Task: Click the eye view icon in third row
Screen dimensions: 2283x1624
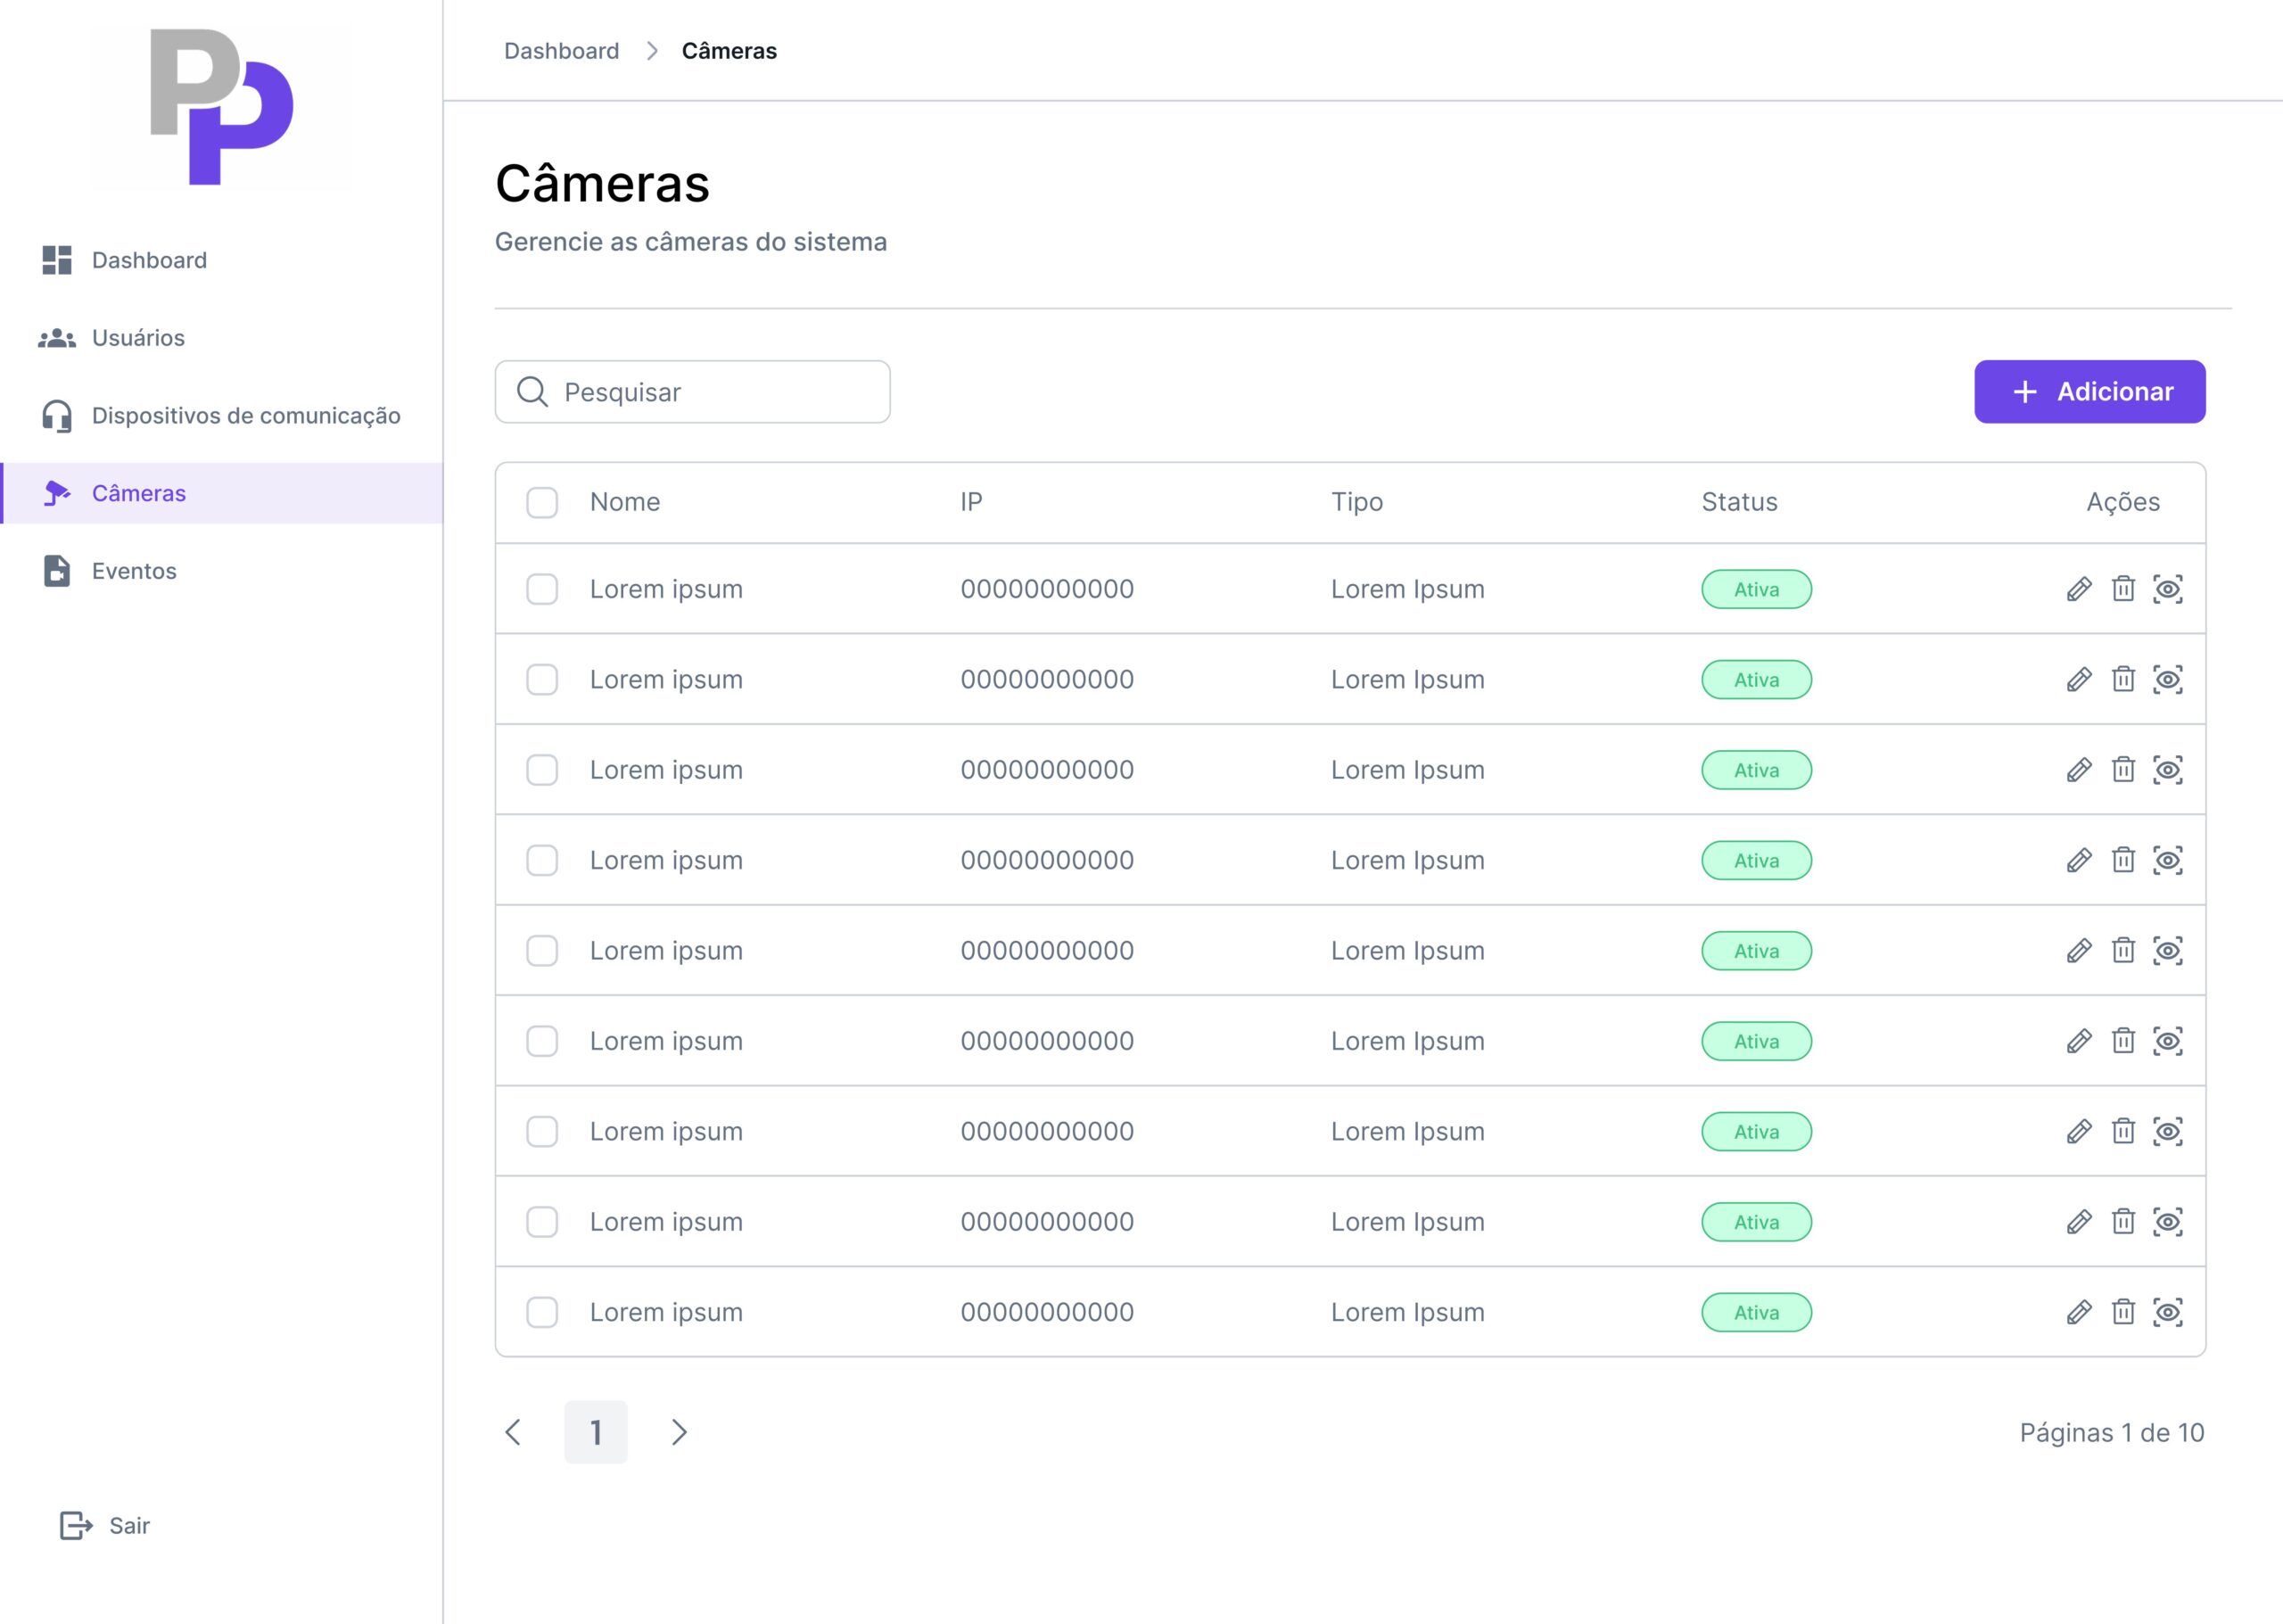Action: [x=2167, y=770]
